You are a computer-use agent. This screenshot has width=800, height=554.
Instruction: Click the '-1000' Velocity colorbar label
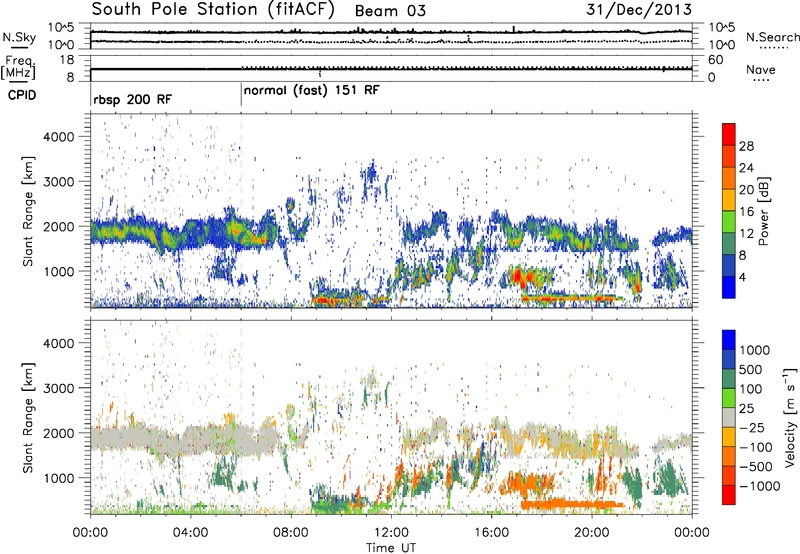(x=760, y=486)
